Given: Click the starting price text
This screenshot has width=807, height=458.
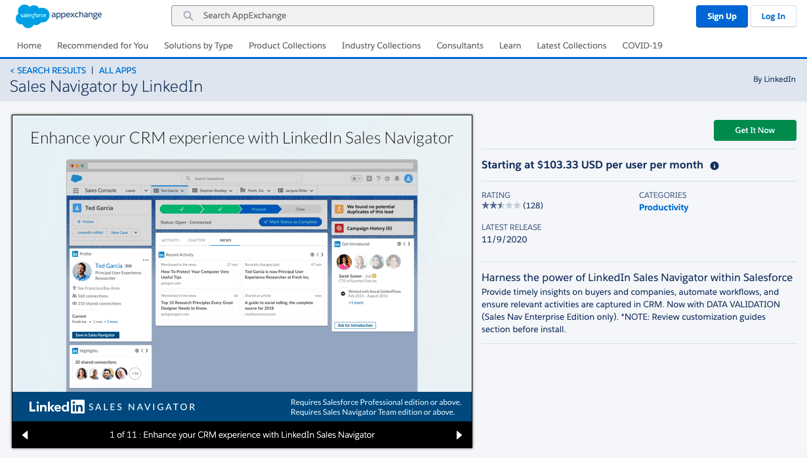Looking at the screenshot, I should (x=592, y=165).
